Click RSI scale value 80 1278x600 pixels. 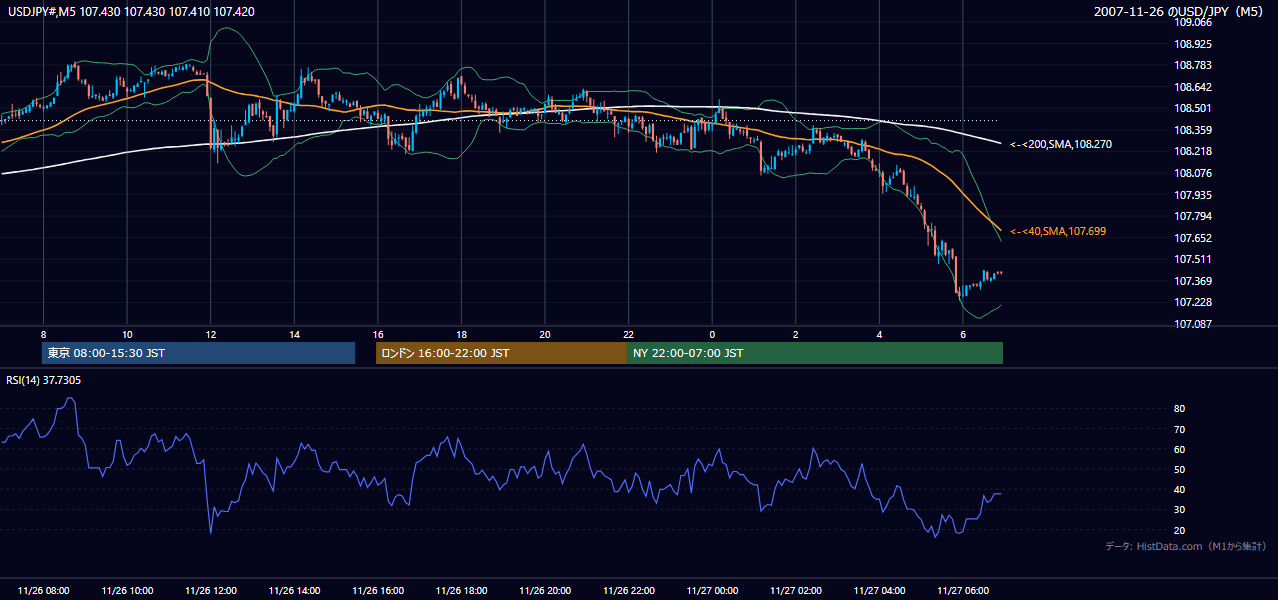coord(1180,409)
